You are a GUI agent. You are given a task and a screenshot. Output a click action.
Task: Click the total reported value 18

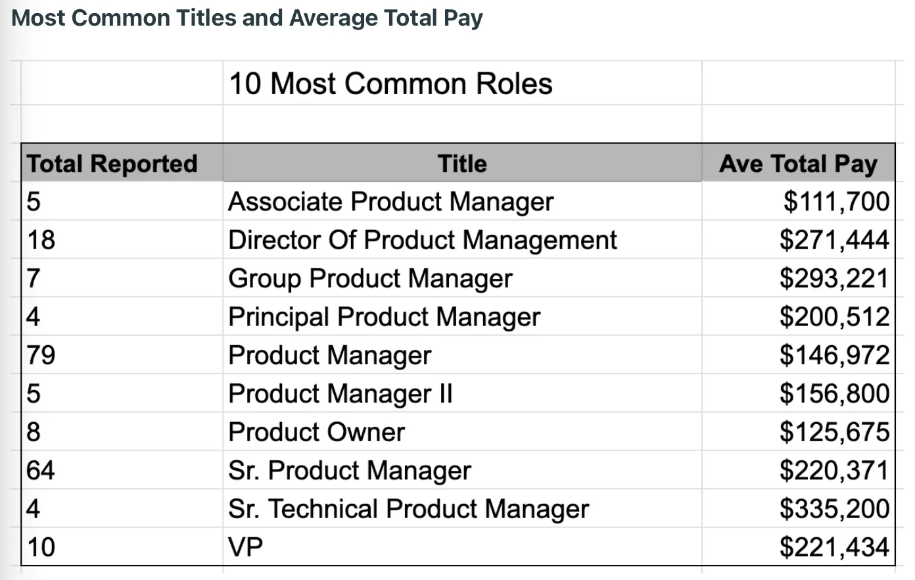tap(122, 240)
